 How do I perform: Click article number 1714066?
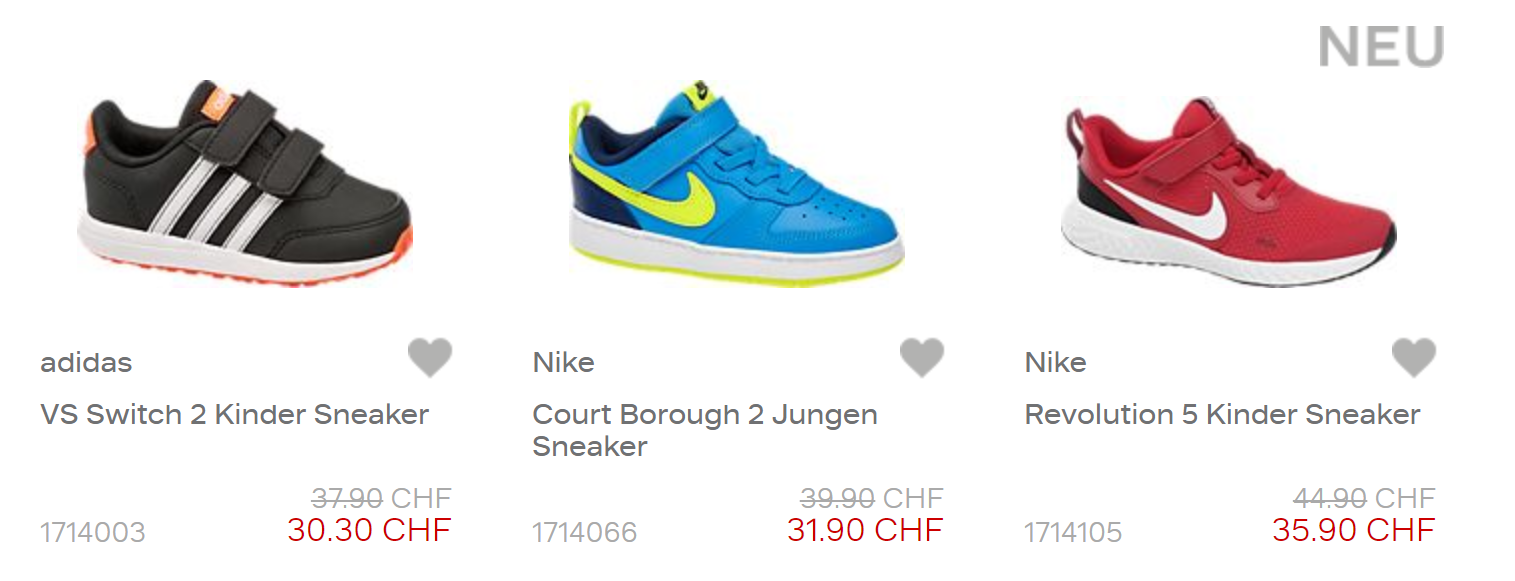[584, 532]
